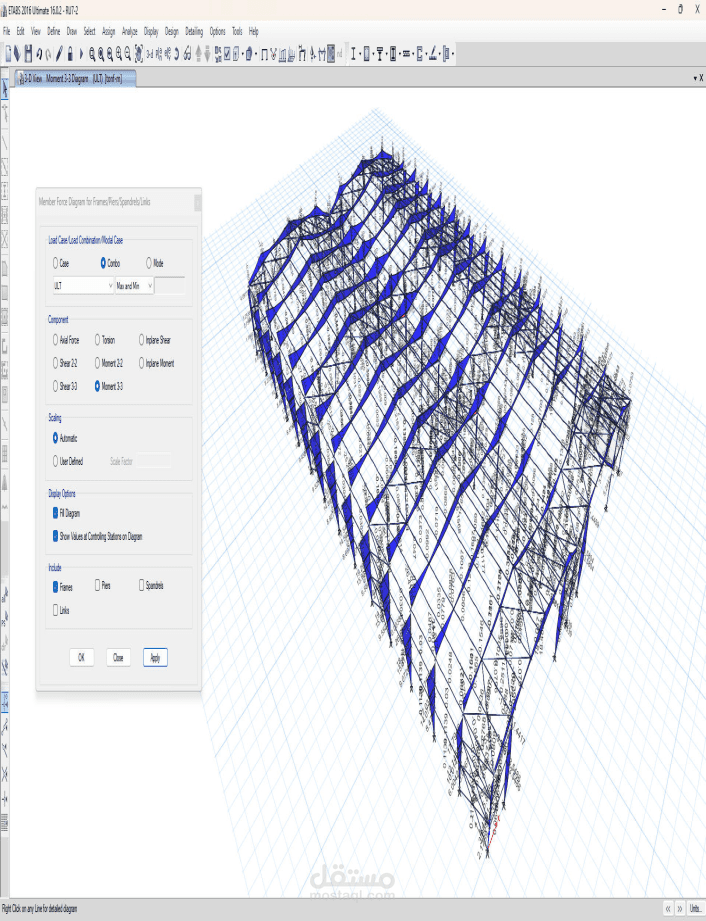Click the Steel Frame Design I-beam icon

pyautogui.click(x=353, y=54)
